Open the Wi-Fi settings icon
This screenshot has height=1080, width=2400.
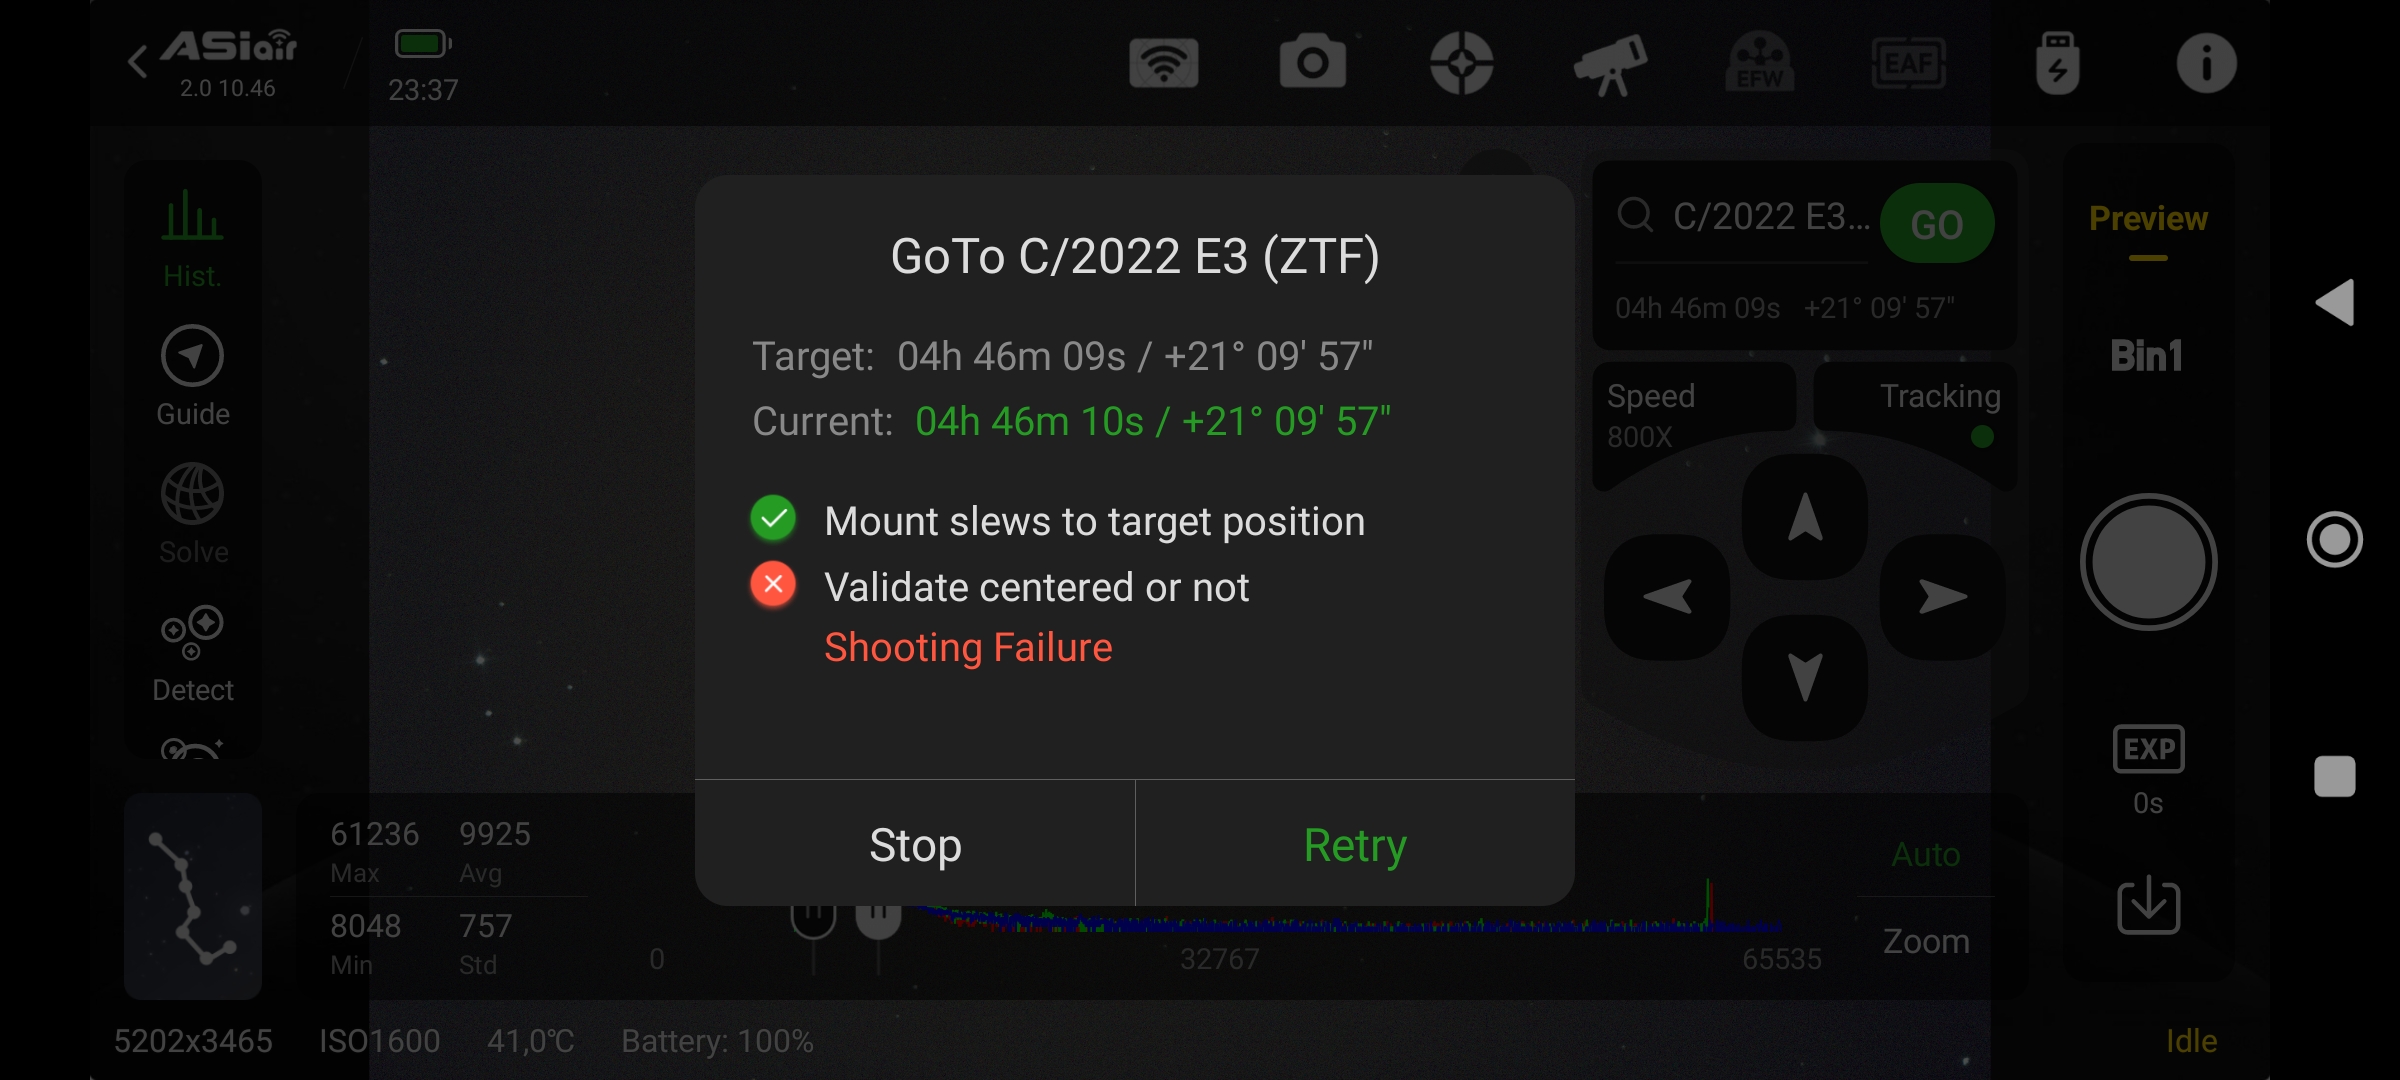[1163, 64]
